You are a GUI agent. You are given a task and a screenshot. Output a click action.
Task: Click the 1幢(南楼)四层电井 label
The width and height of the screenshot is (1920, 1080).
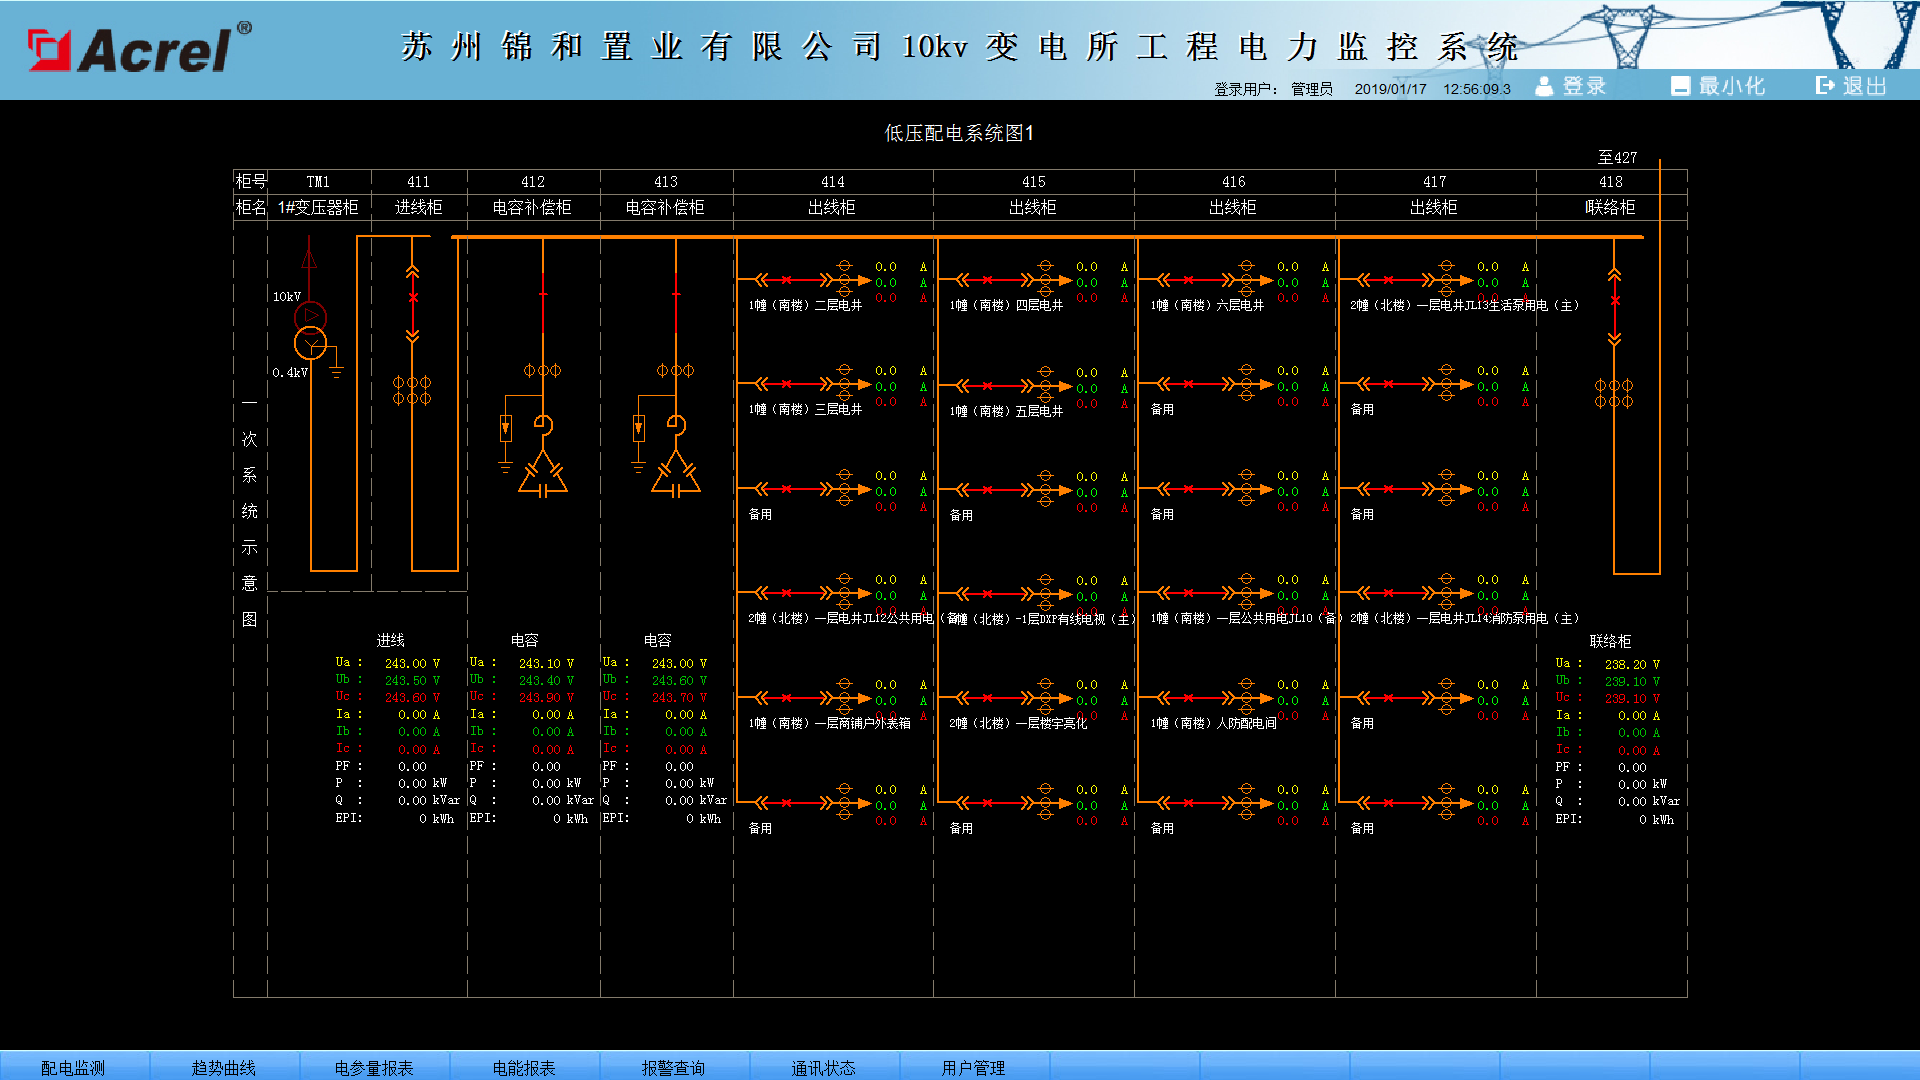(x=1006, y=305)
